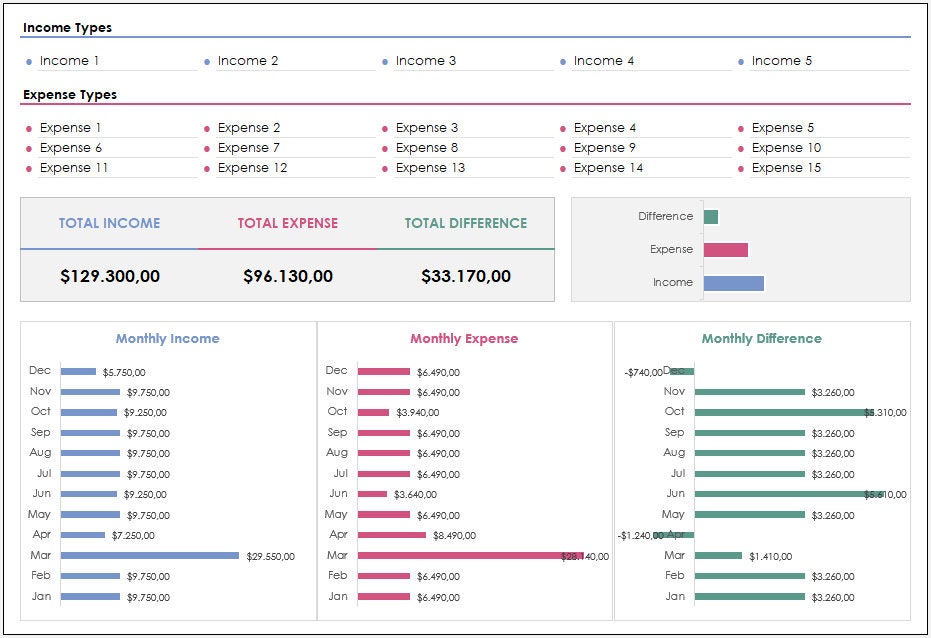The image size is (931, 638).
Task: Select the March bar in Monthly Income
Action: coord(150,556)
